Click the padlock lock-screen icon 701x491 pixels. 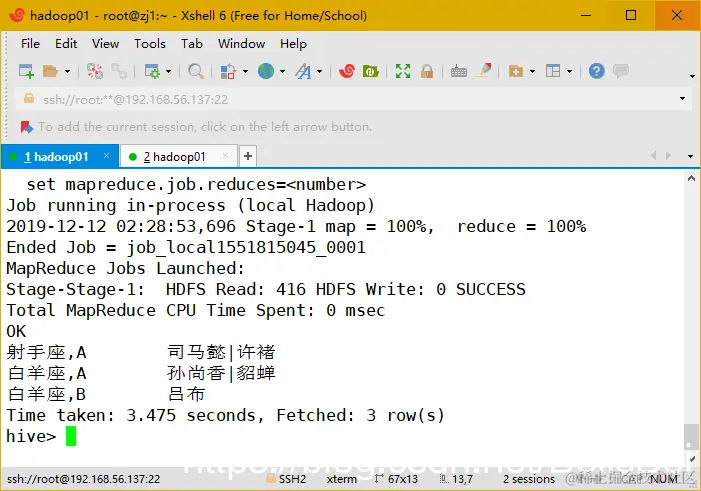[x=427, y=71]
